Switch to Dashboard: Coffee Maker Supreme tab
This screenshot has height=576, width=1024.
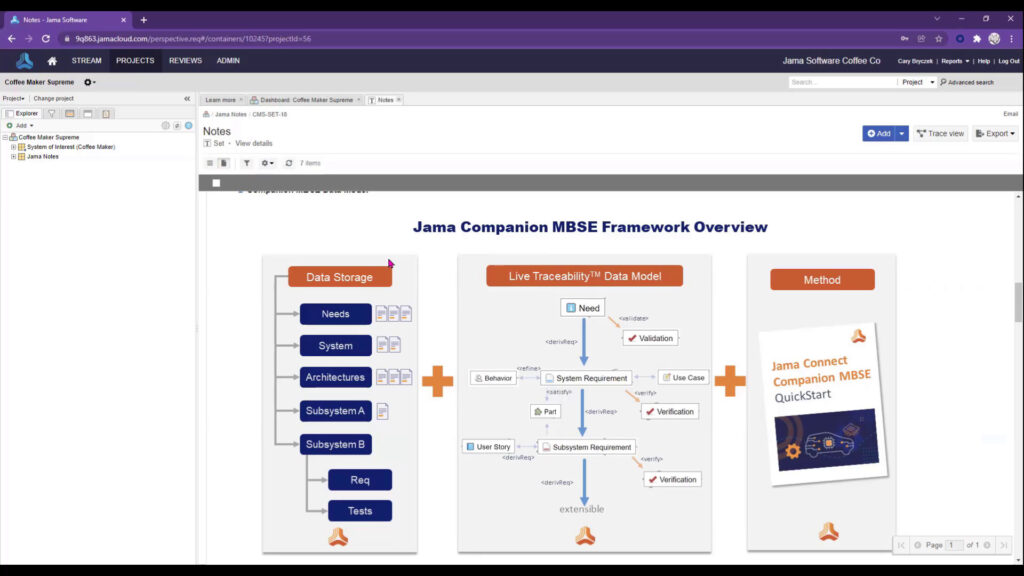[x=306, y=100]
